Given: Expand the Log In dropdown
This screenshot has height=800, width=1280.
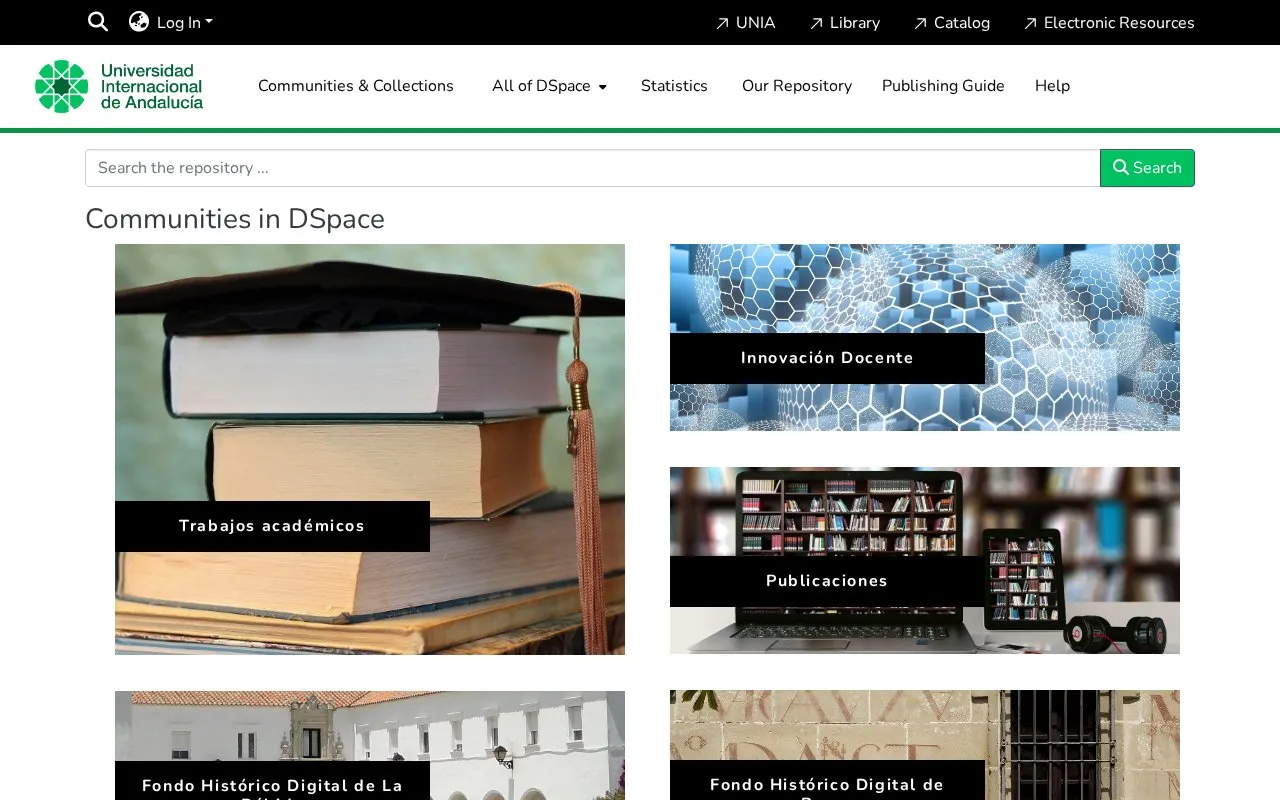Looking at the screenshot, I should [x=185, y=23].
